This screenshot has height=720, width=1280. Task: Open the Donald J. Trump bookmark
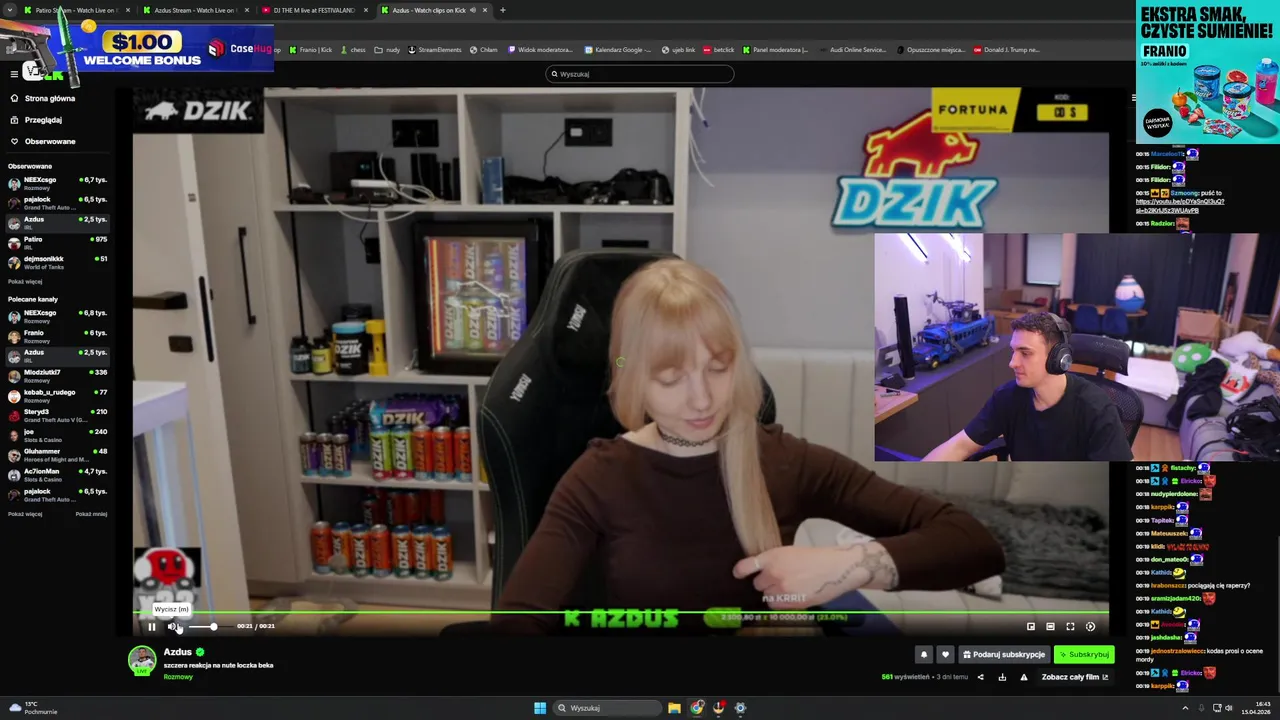(1008, 50)
